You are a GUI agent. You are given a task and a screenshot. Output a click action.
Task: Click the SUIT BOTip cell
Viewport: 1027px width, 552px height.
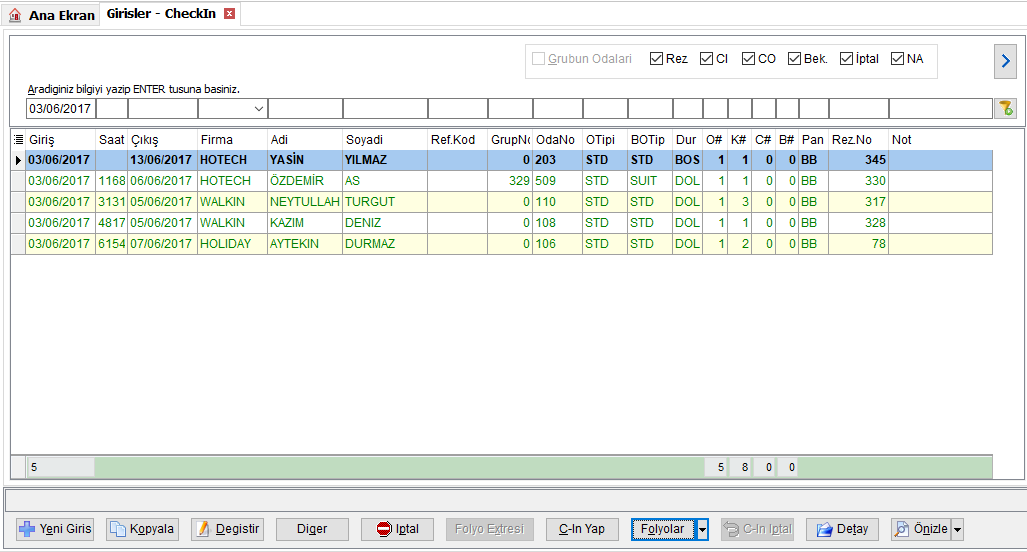click(x=650, y=181)
